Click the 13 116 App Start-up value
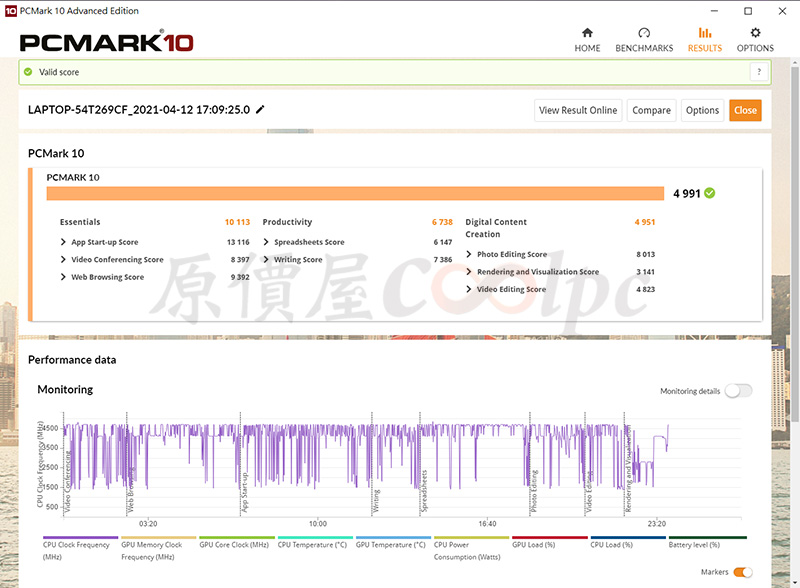This screenshot has height=588, width=800. [x=238, y=242]
